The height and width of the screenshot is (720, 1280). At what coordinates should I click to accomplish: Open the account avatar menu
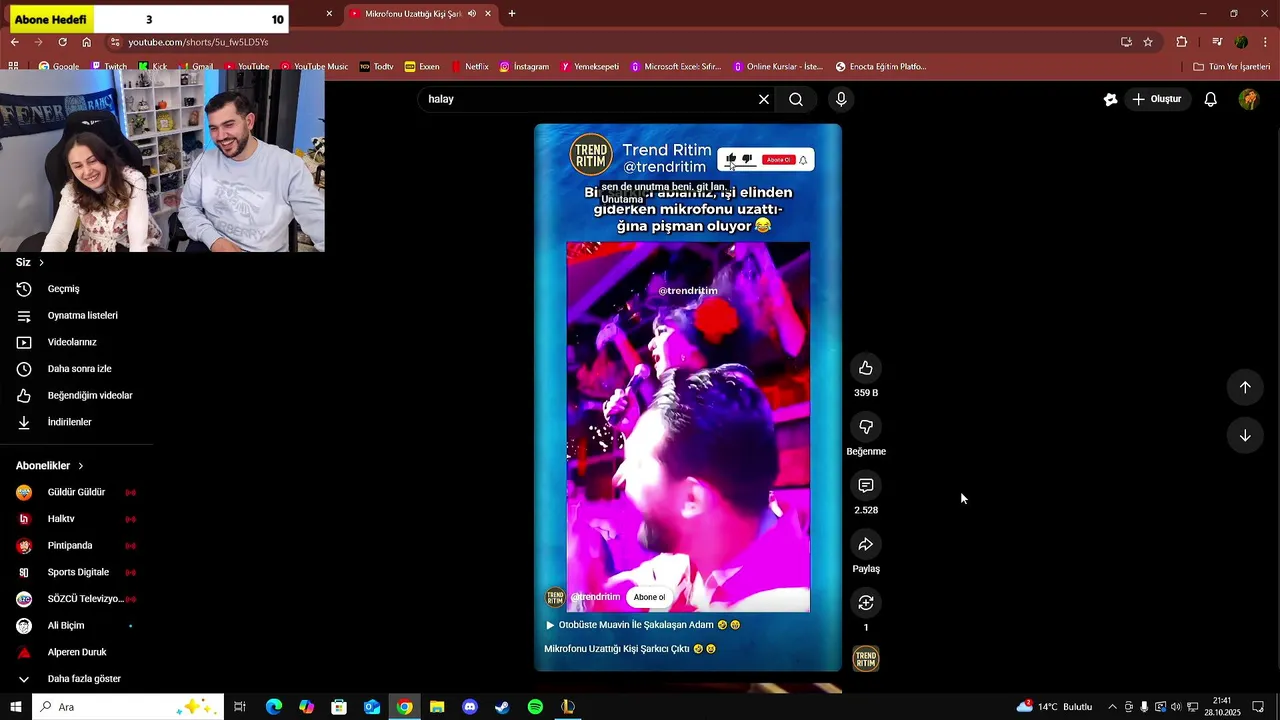pyautogui.click(x=1248, y=99)
